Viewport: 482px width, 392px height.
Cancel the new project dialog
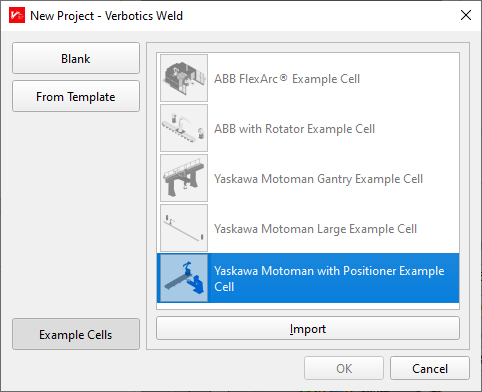coord(430,368)
